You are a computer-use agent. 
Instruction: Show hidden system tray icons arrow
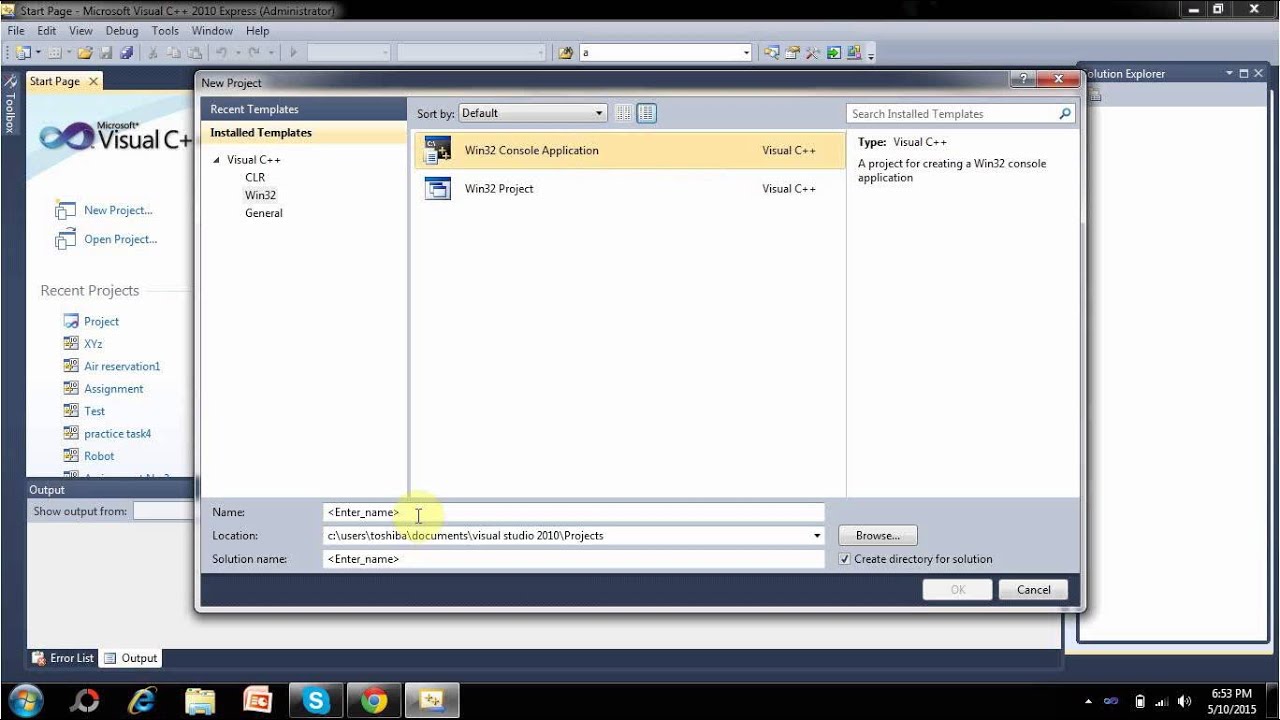point(1088,701)
